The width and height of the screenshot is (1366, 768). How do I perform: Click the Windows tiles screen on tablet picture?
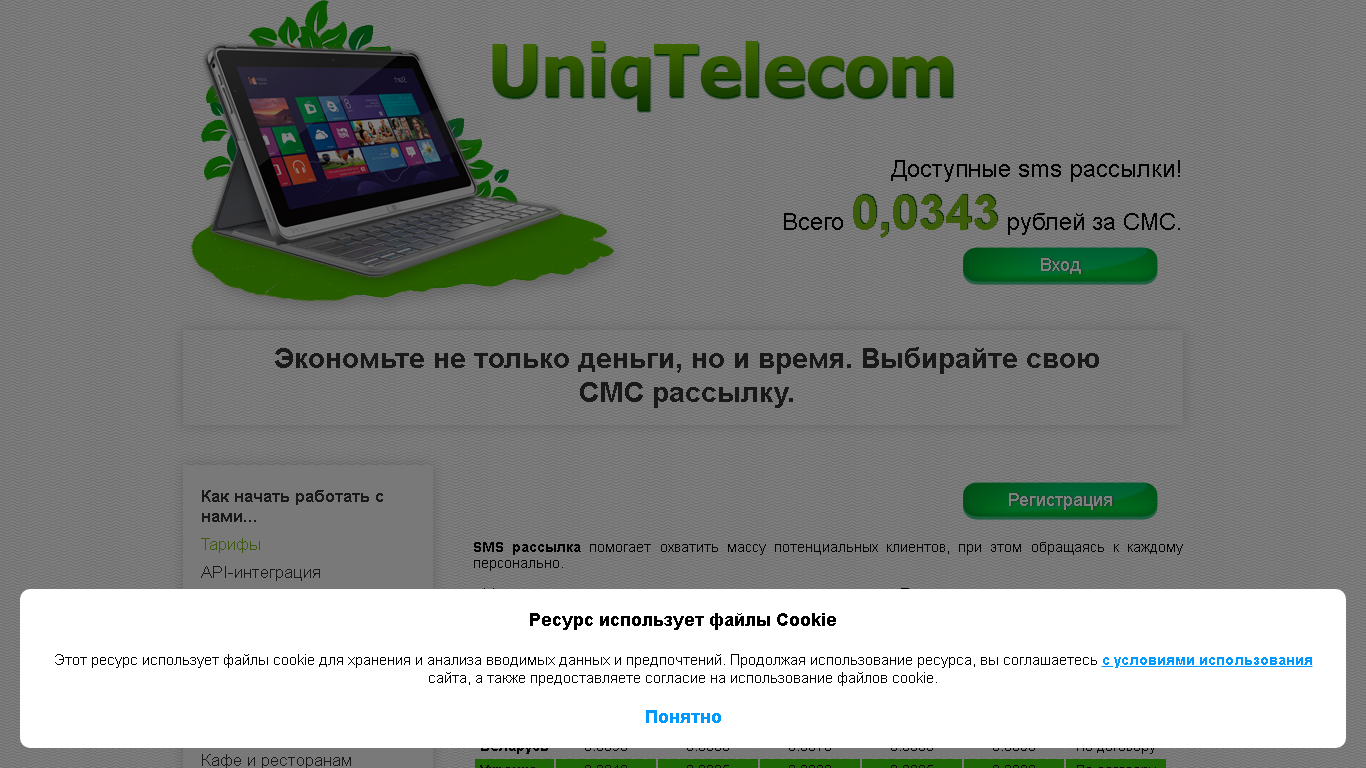[x=347, y=135]
